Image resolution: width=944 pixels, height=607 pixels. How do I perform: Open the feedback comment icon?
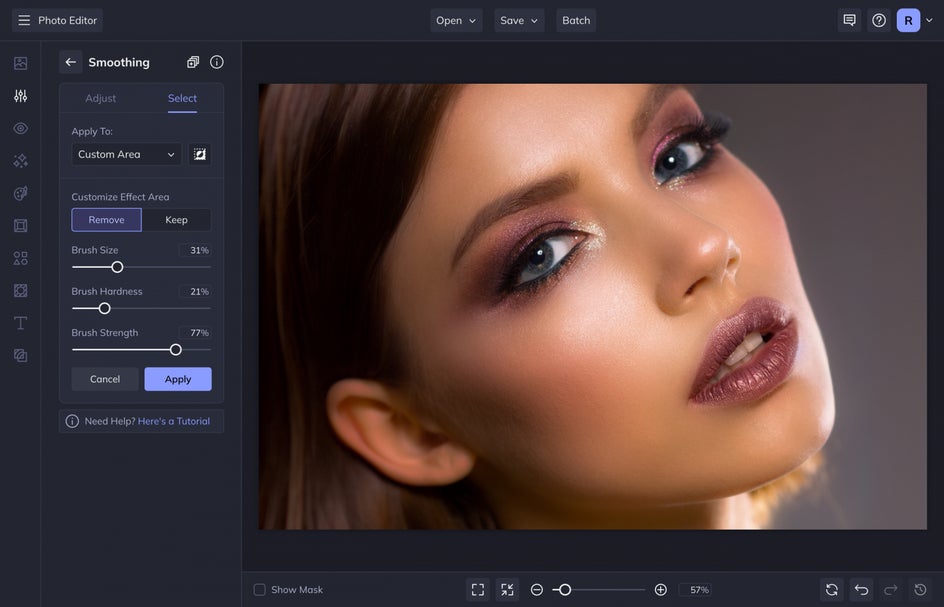[x=849, y=20]
